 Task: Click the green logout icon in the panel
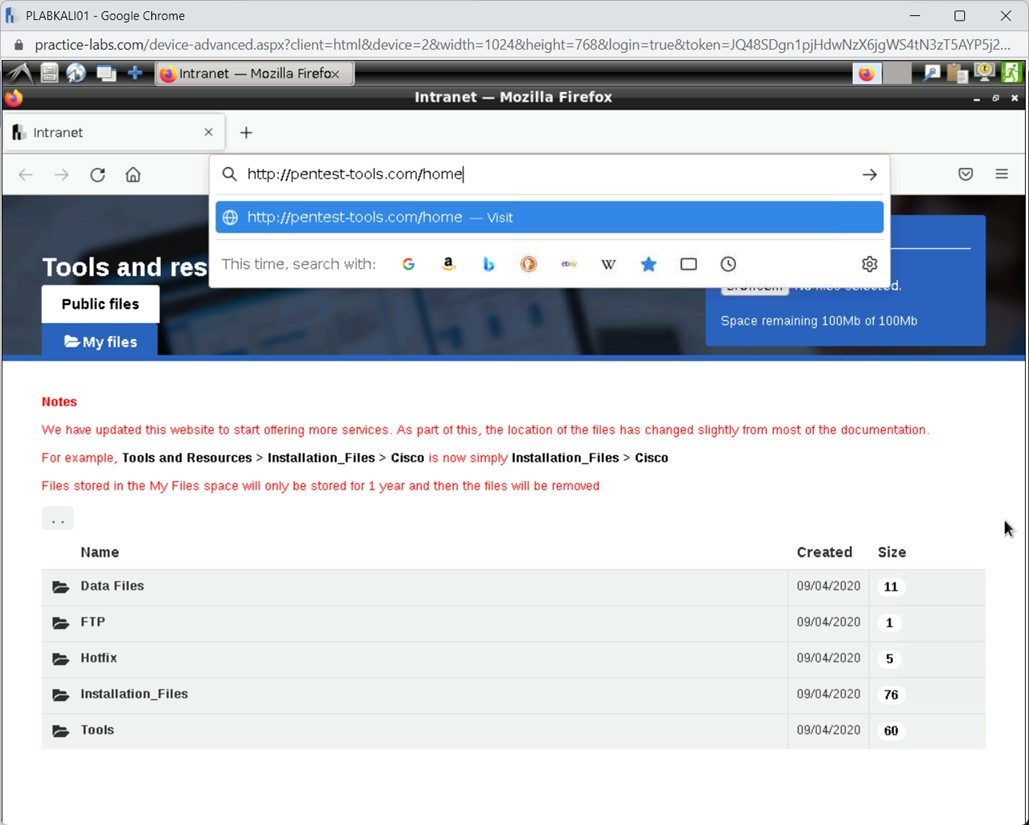[x=1010, y=72]
